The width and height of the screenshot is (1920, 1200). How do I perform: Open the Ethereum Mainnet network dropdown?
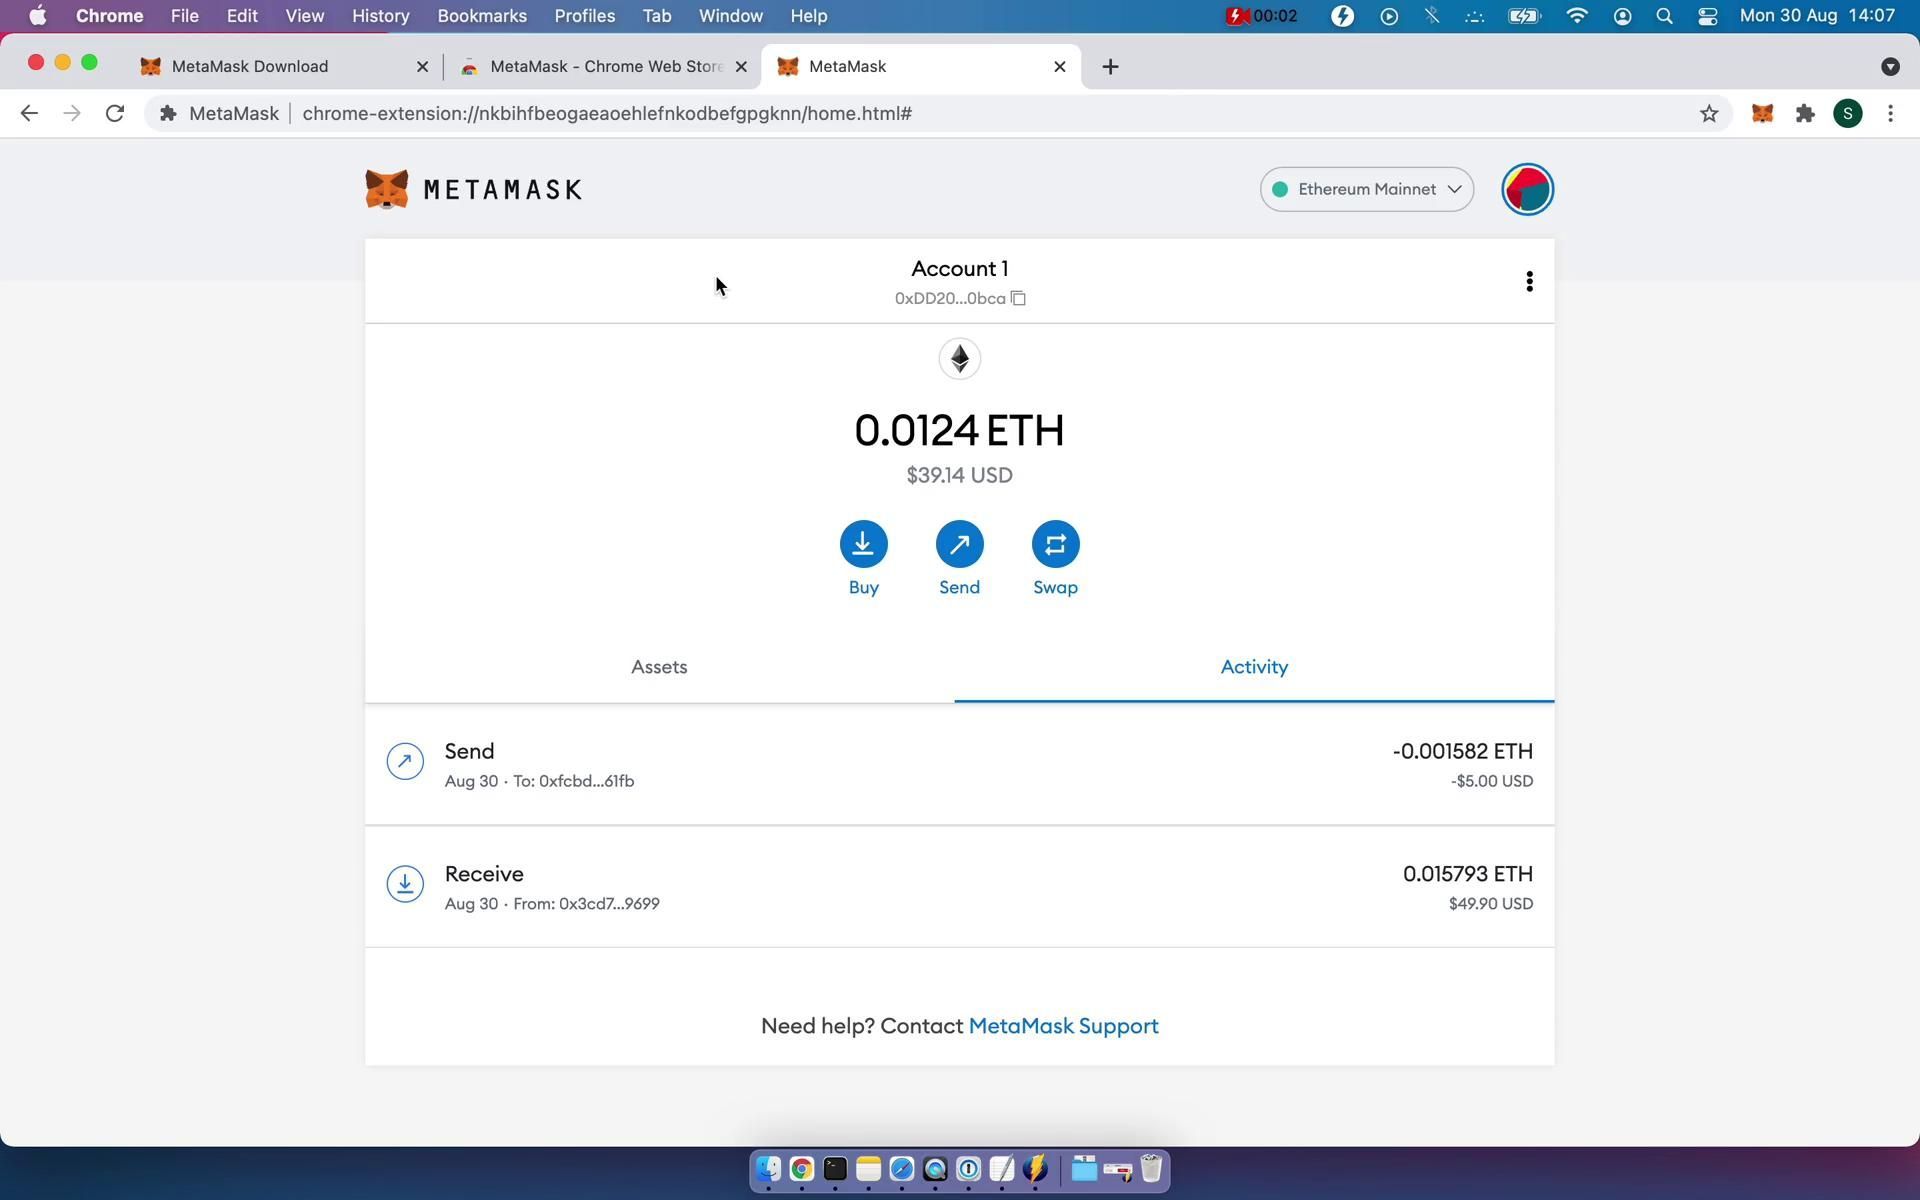point(1366,189)
